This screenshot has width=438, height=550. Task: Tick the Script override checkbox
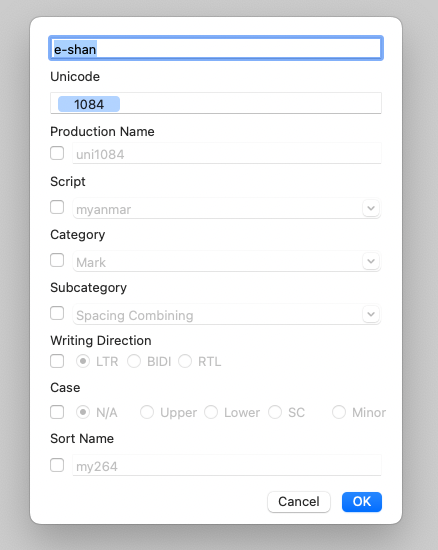coord(57,207)
